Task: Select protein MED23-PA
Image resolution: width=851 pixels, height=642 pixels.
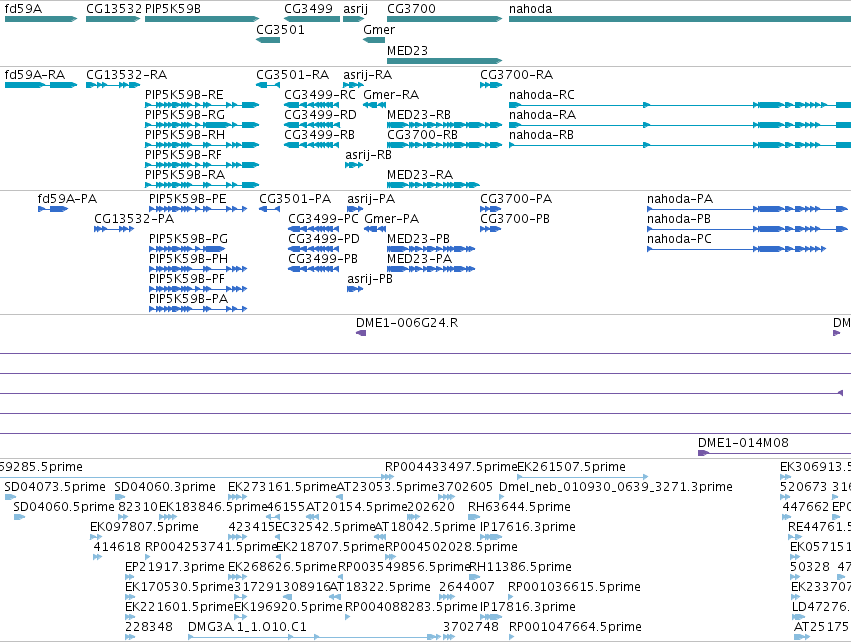Action: (420, 259)
